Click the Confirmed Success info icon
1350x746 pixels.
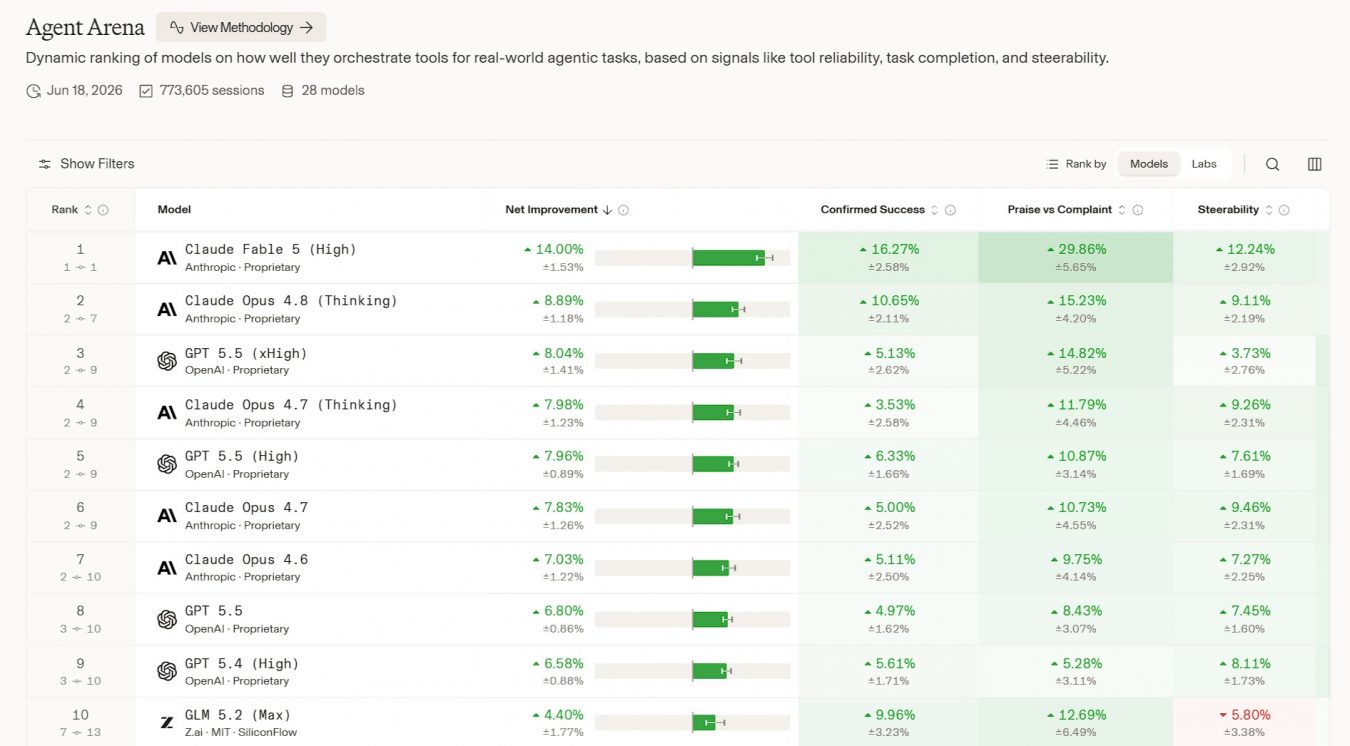click(950, 210)
